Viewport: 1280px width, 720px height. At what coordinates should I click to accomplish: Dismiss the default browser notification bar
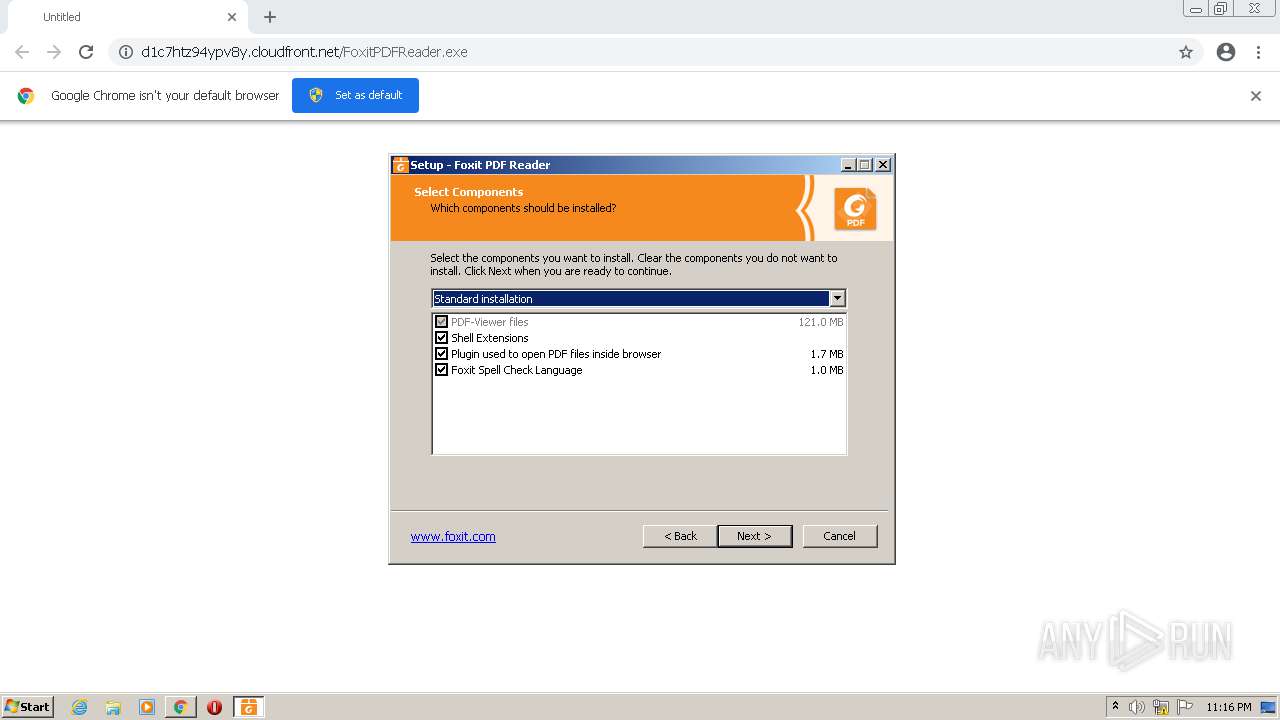pyautogui.click(x=1256, y=96)
